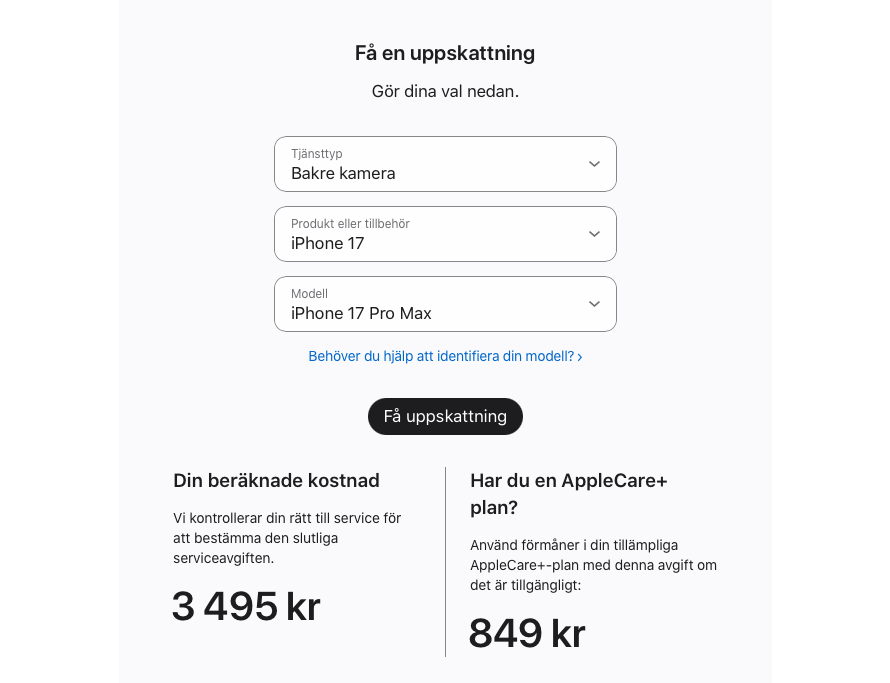The image size is (890, 683).
Task: Click the Få en uppskattning heading
Action: 445,53
